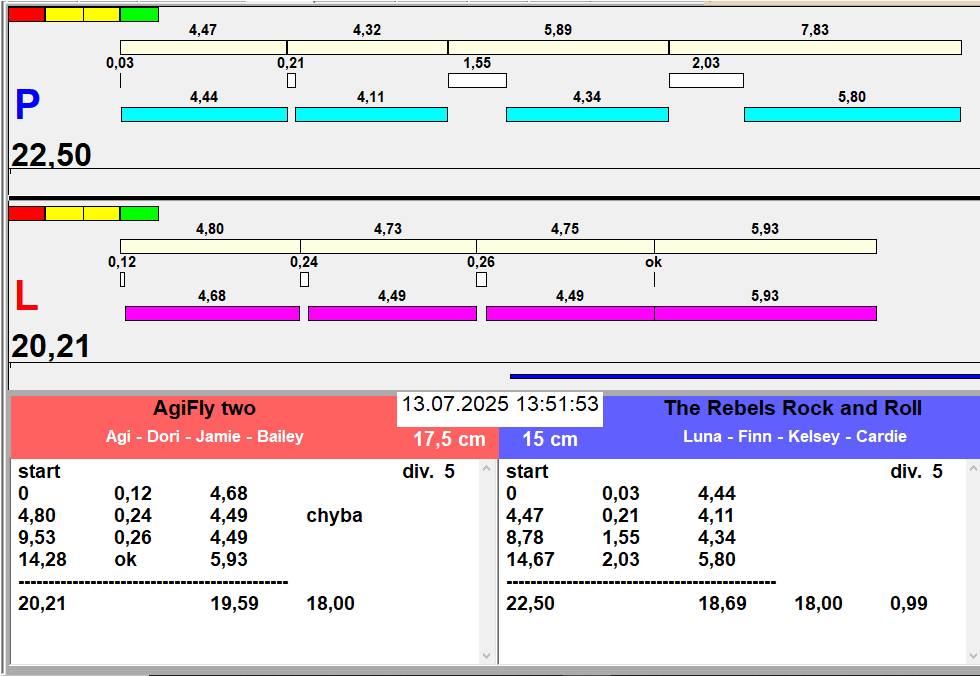Select the cream segment under 4,32
Screen dimensions: 980x676
click(368, 47)
